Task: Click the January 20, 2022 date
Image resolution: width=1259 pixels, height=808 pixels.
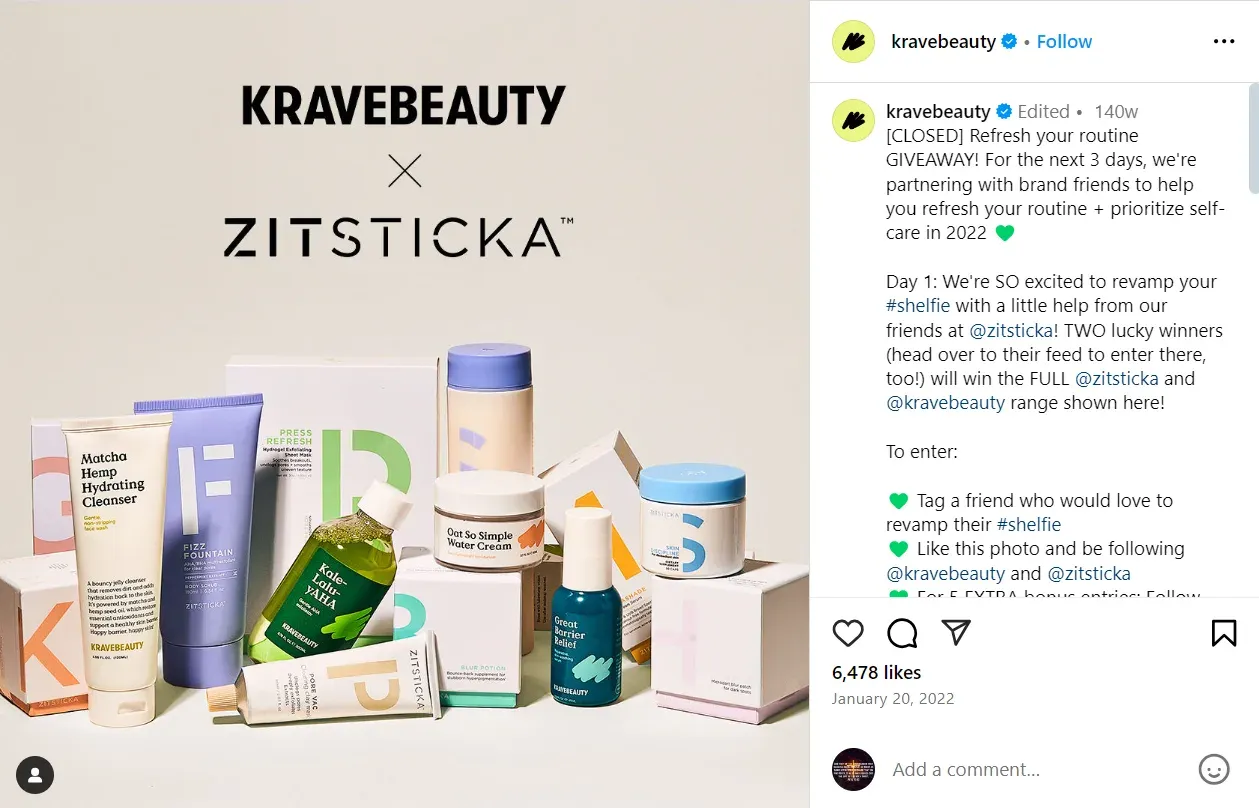Action: 893,699
